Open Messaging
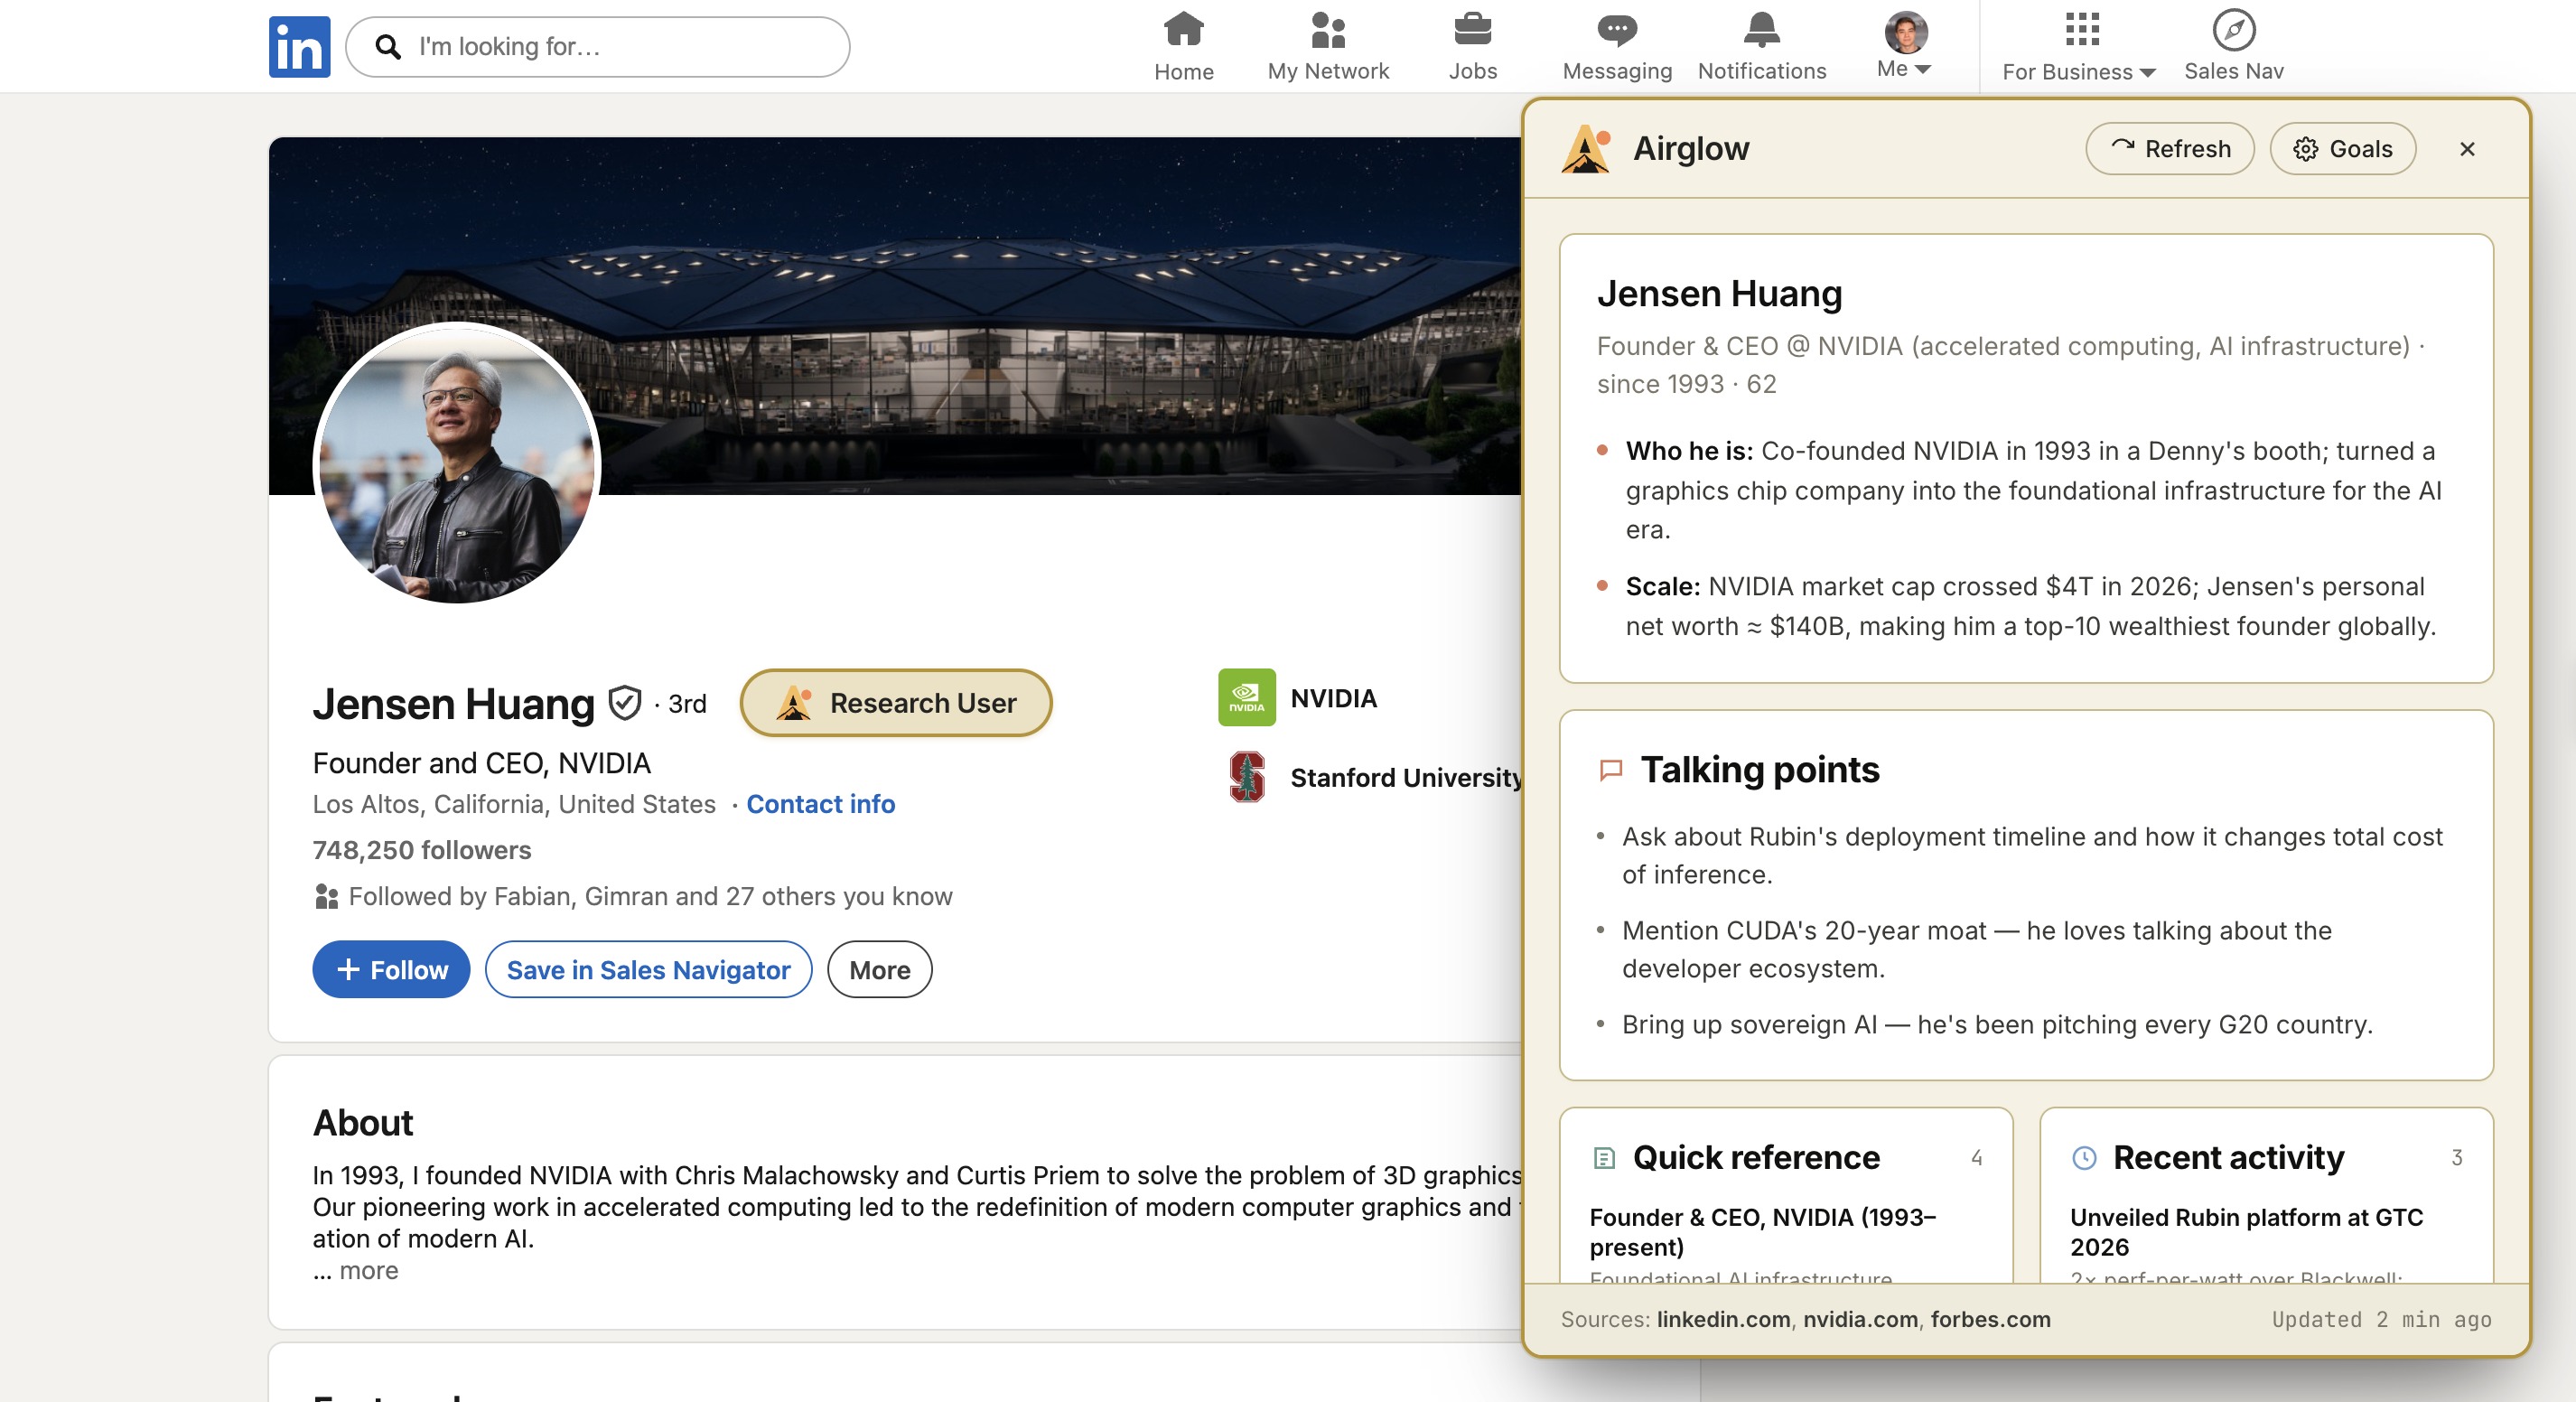This screenshot has height=1402, width=2576. pyautogui.click(x=1616, y=46)
